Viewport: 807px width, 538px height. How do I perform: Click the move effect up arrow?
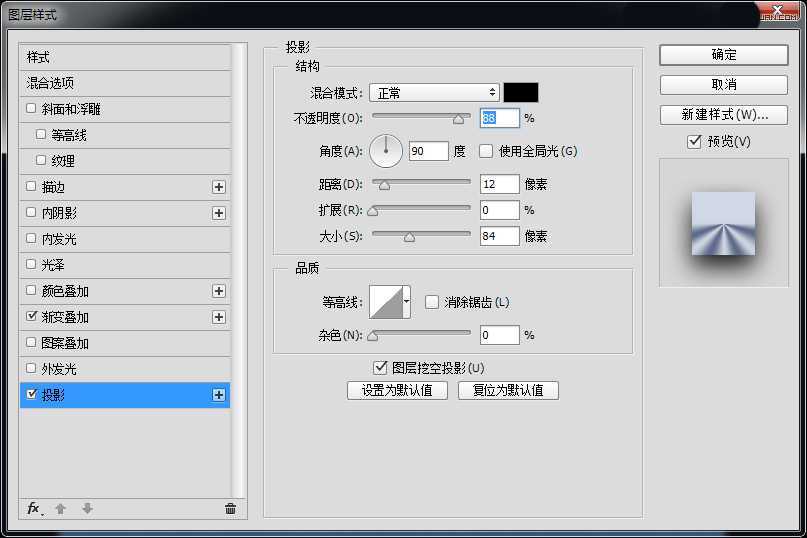point(60,508)
